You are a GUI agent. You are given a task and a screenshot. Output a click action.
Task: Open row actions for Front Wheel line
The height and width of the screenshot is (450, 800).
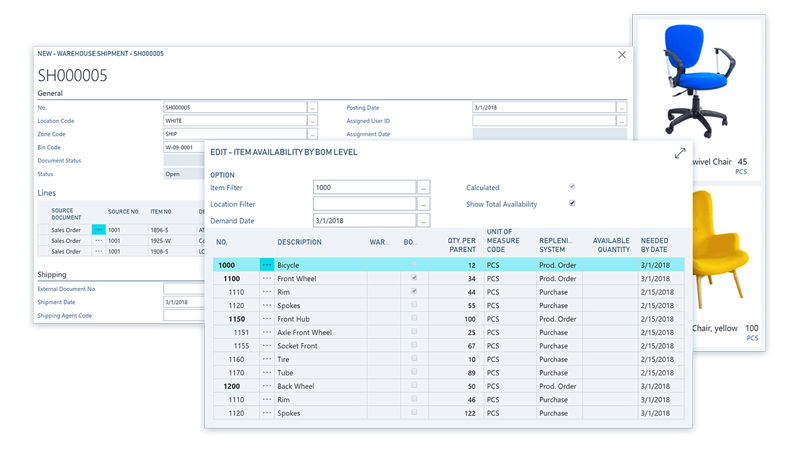pyautogui.click(x=267, y=279)
